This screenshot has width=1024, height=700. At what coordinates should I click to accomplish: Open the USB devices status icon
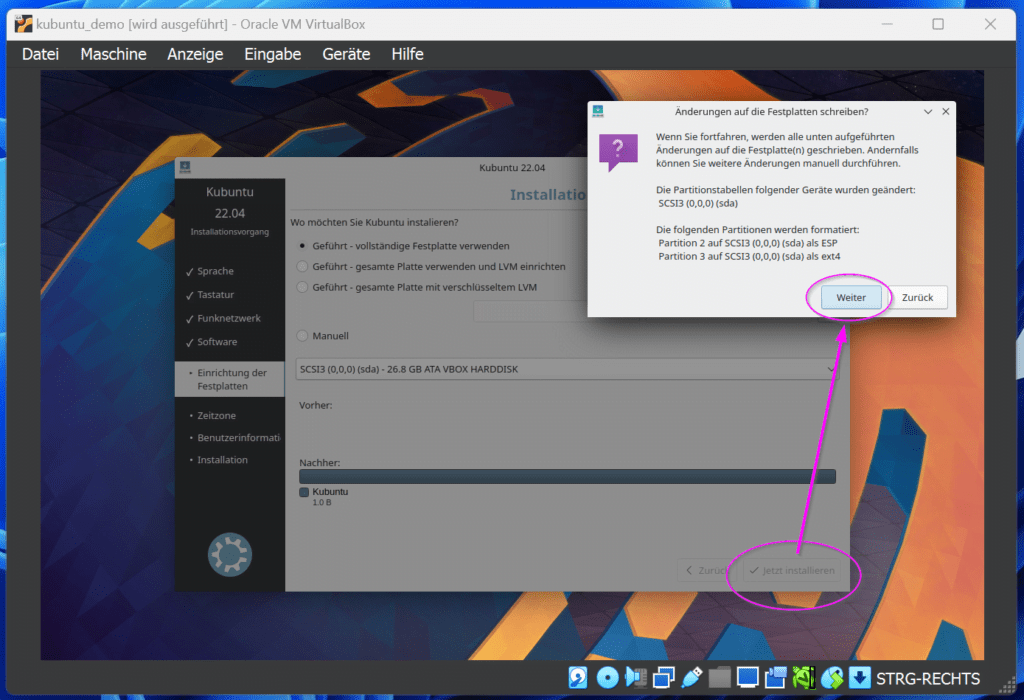pyautogui.click(x=692, y=678)
